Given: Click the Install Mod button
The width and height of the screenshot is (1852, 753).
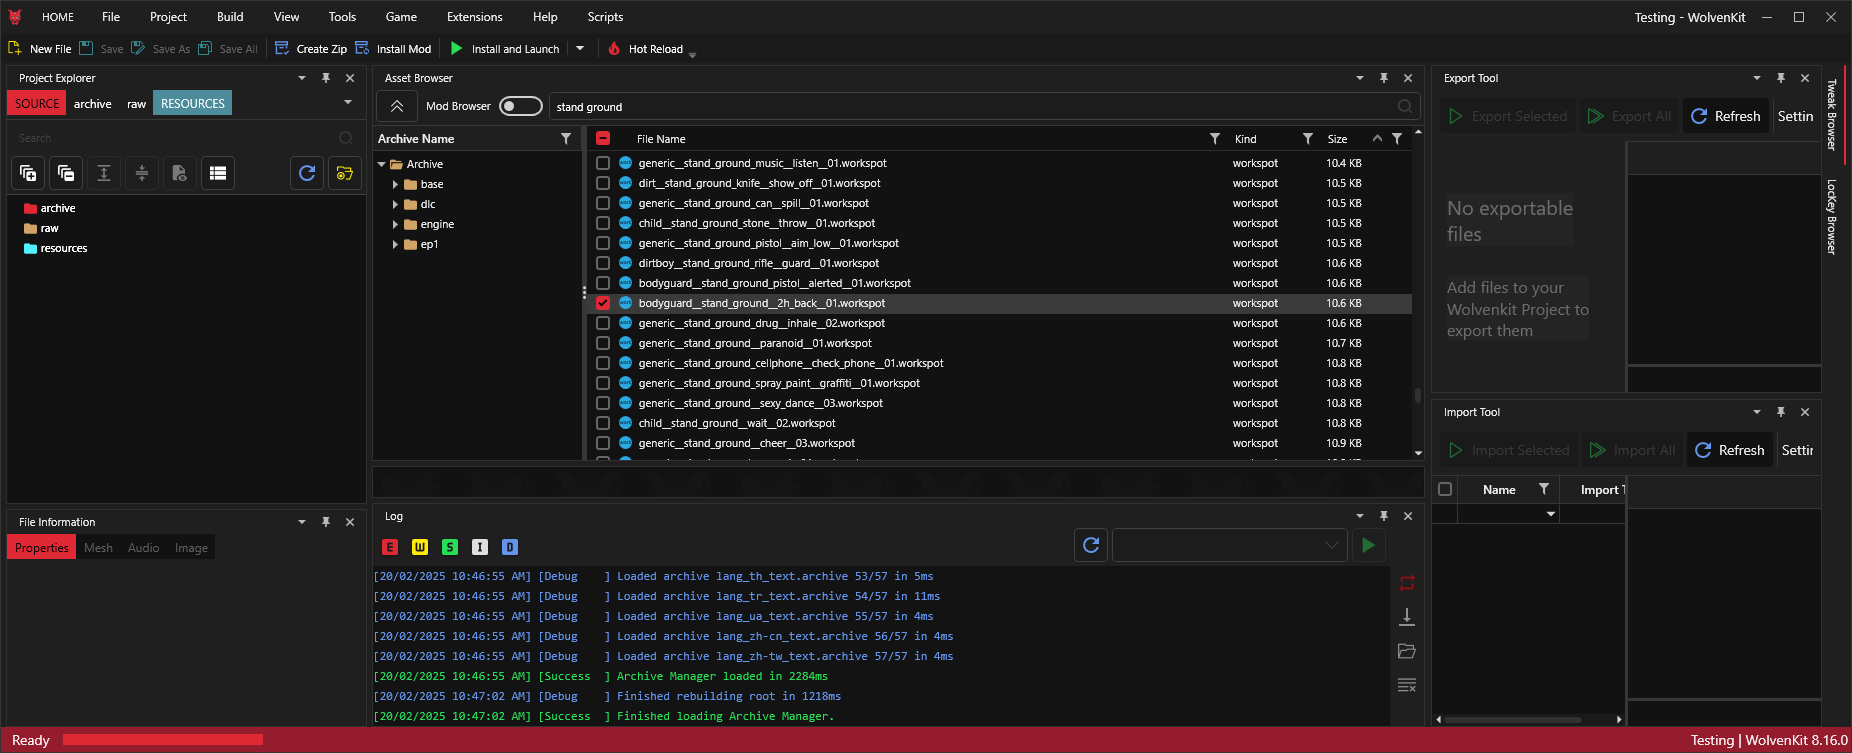Looking at the screenshot, I should (x=394, y=49).
